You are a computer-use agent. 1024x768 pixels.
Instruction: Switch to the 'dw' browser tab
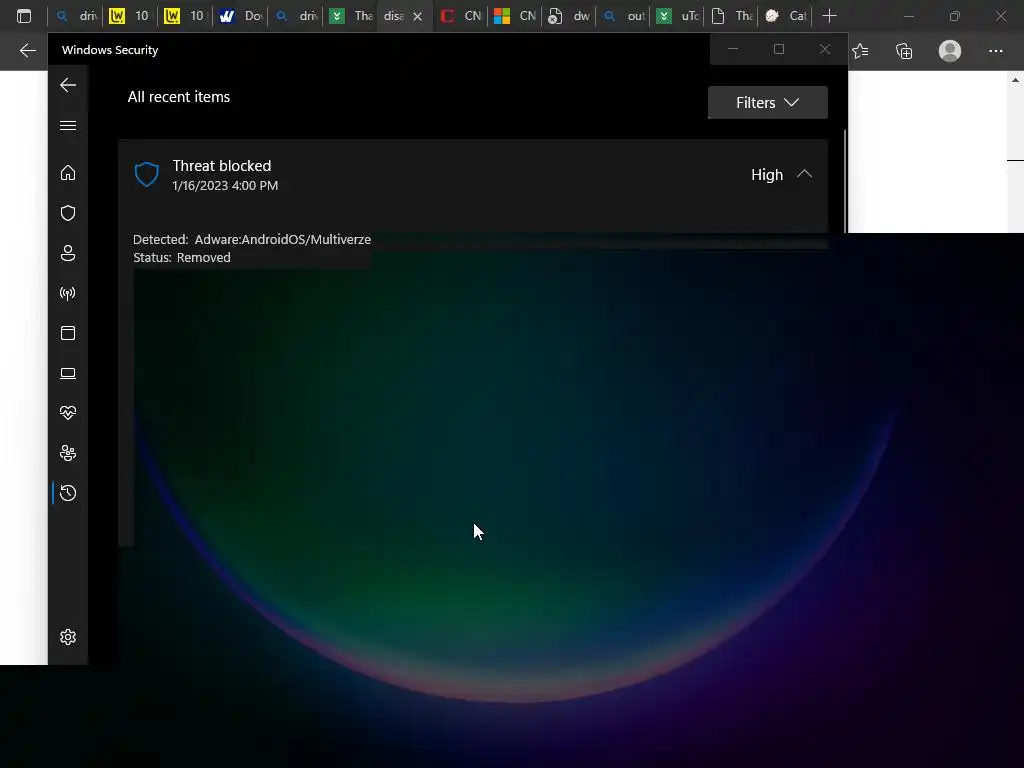pyautogui.click(x=568, y=16)
